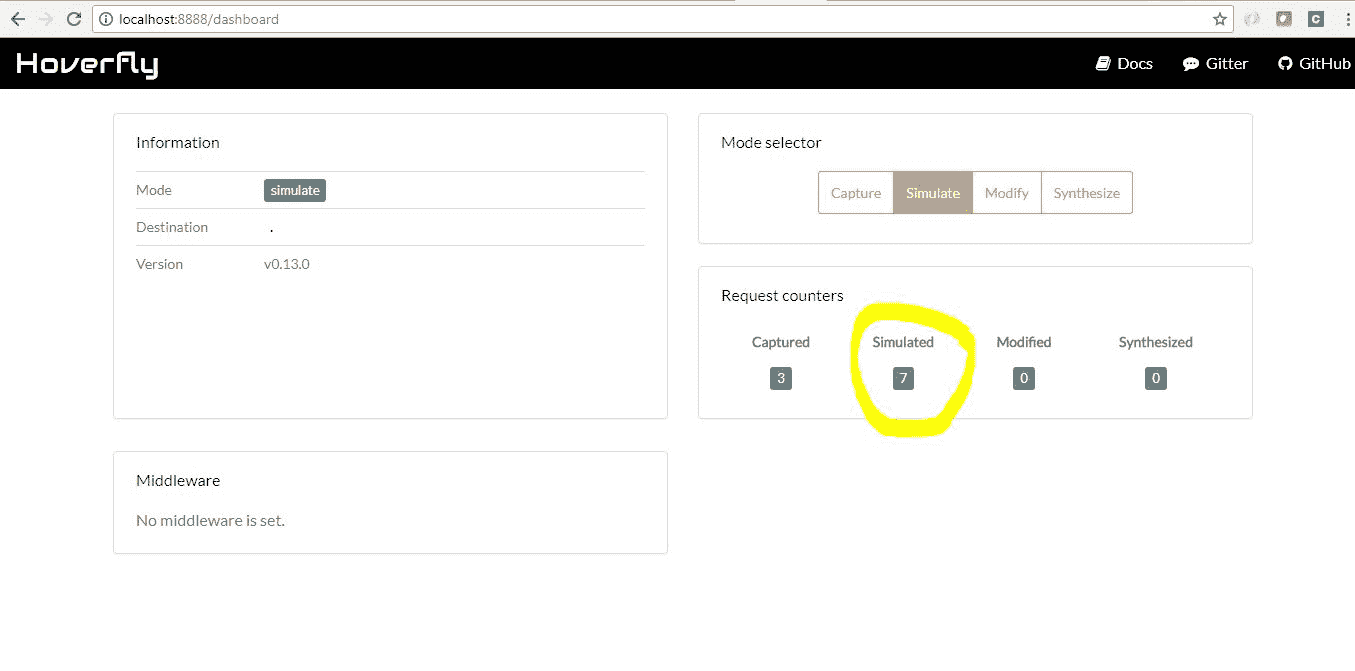Screen dimensions: 1355x671
Task: Click the Modified counter value 0
Action: 1023,378
